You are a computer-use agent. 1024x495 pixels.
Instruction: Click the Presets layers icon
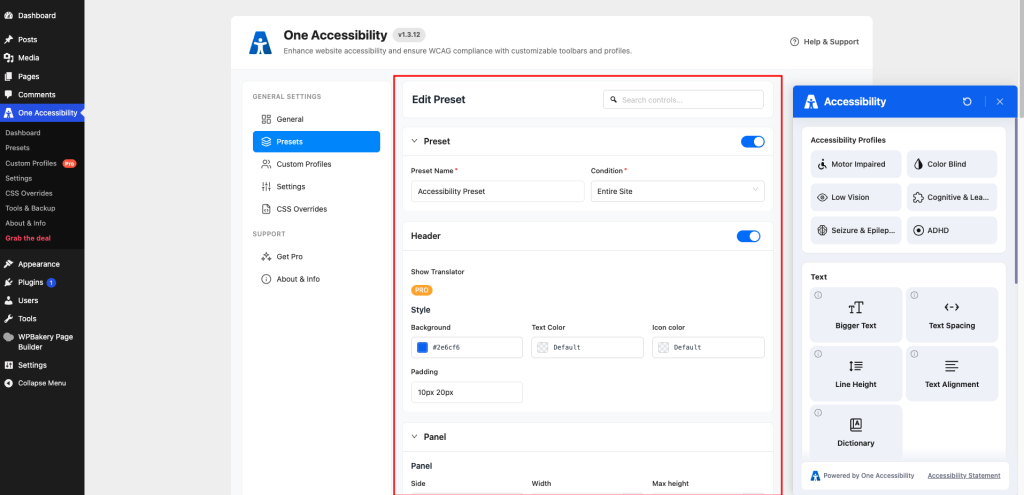(266, 142)
